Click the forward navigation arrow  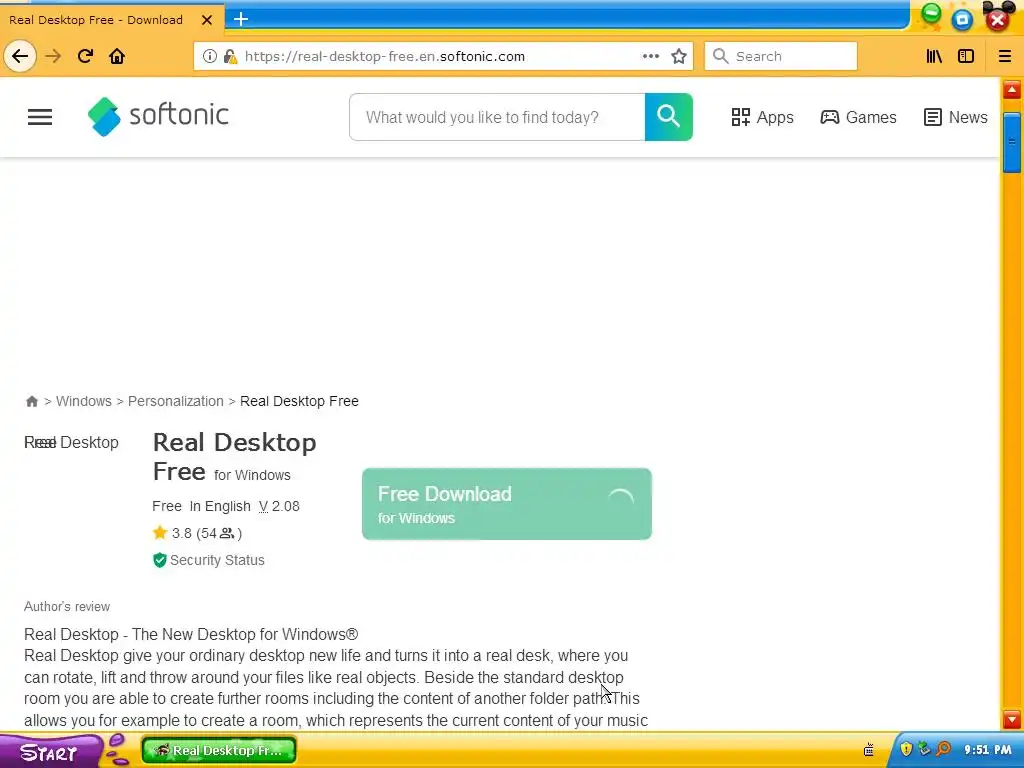tap(53, 56)
